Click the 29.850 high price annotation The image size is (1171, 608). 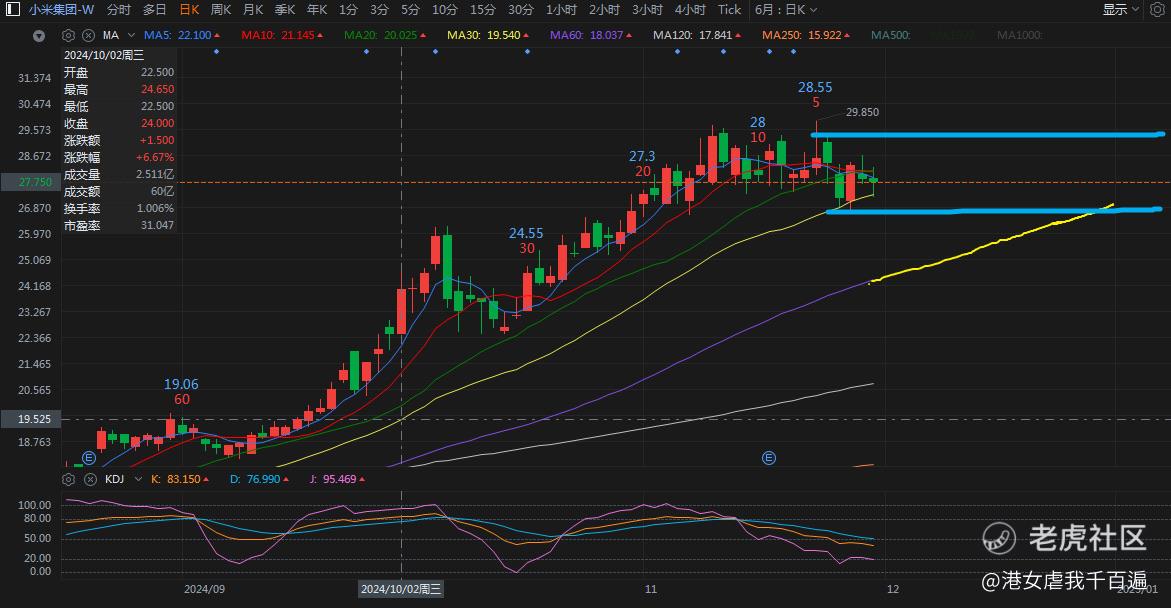click(x=862, y=112)
